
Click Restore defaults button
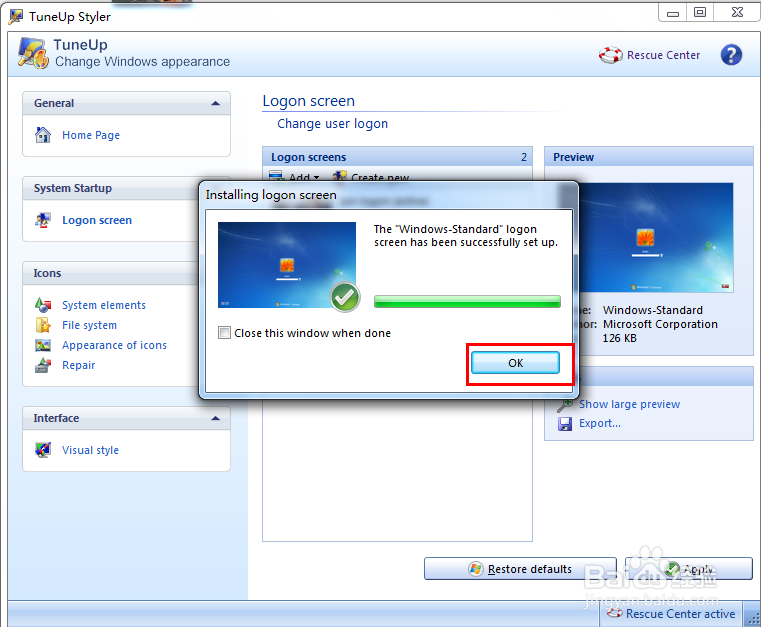coord(520,569)
